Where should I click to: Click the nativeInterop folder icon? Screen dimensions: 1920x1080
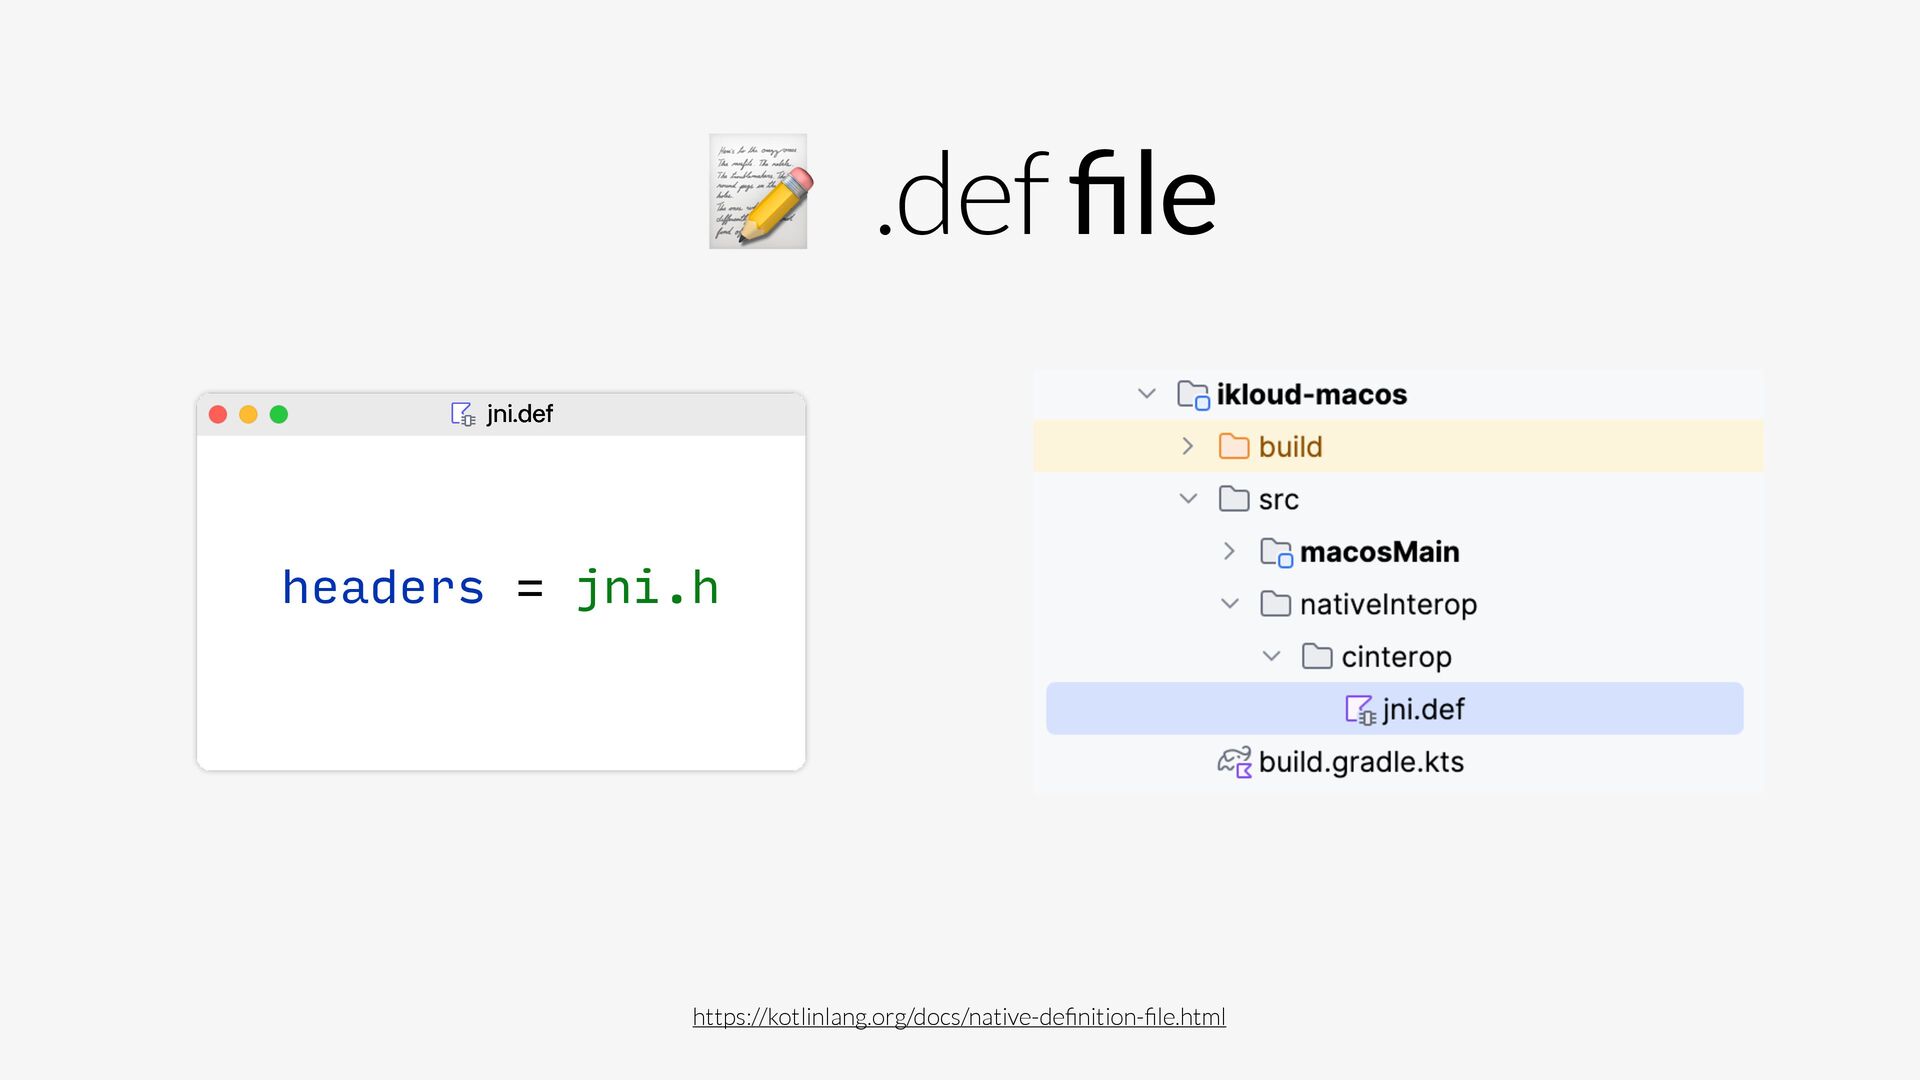click(1275, 604)
